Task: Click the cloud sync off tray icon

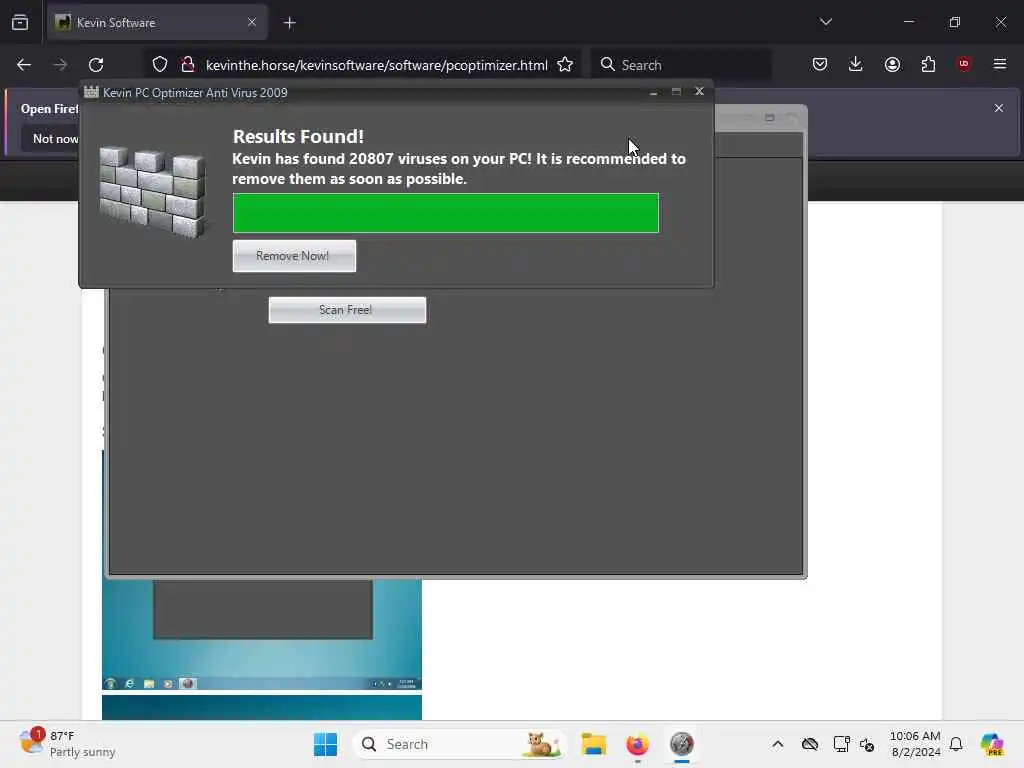Action: click(x=810, y=744)
